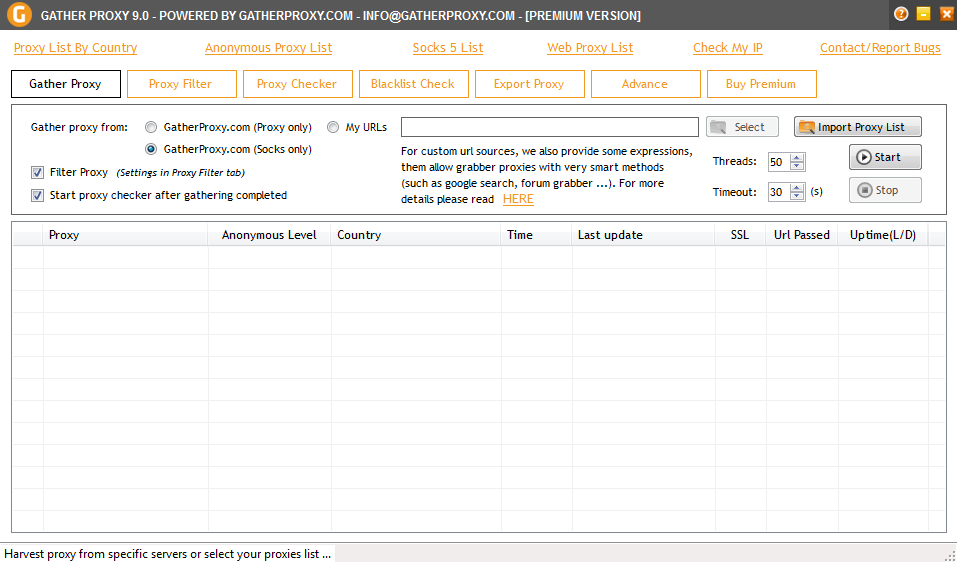Click the Select button
957x562 pixels.
[x=742, y=127]
